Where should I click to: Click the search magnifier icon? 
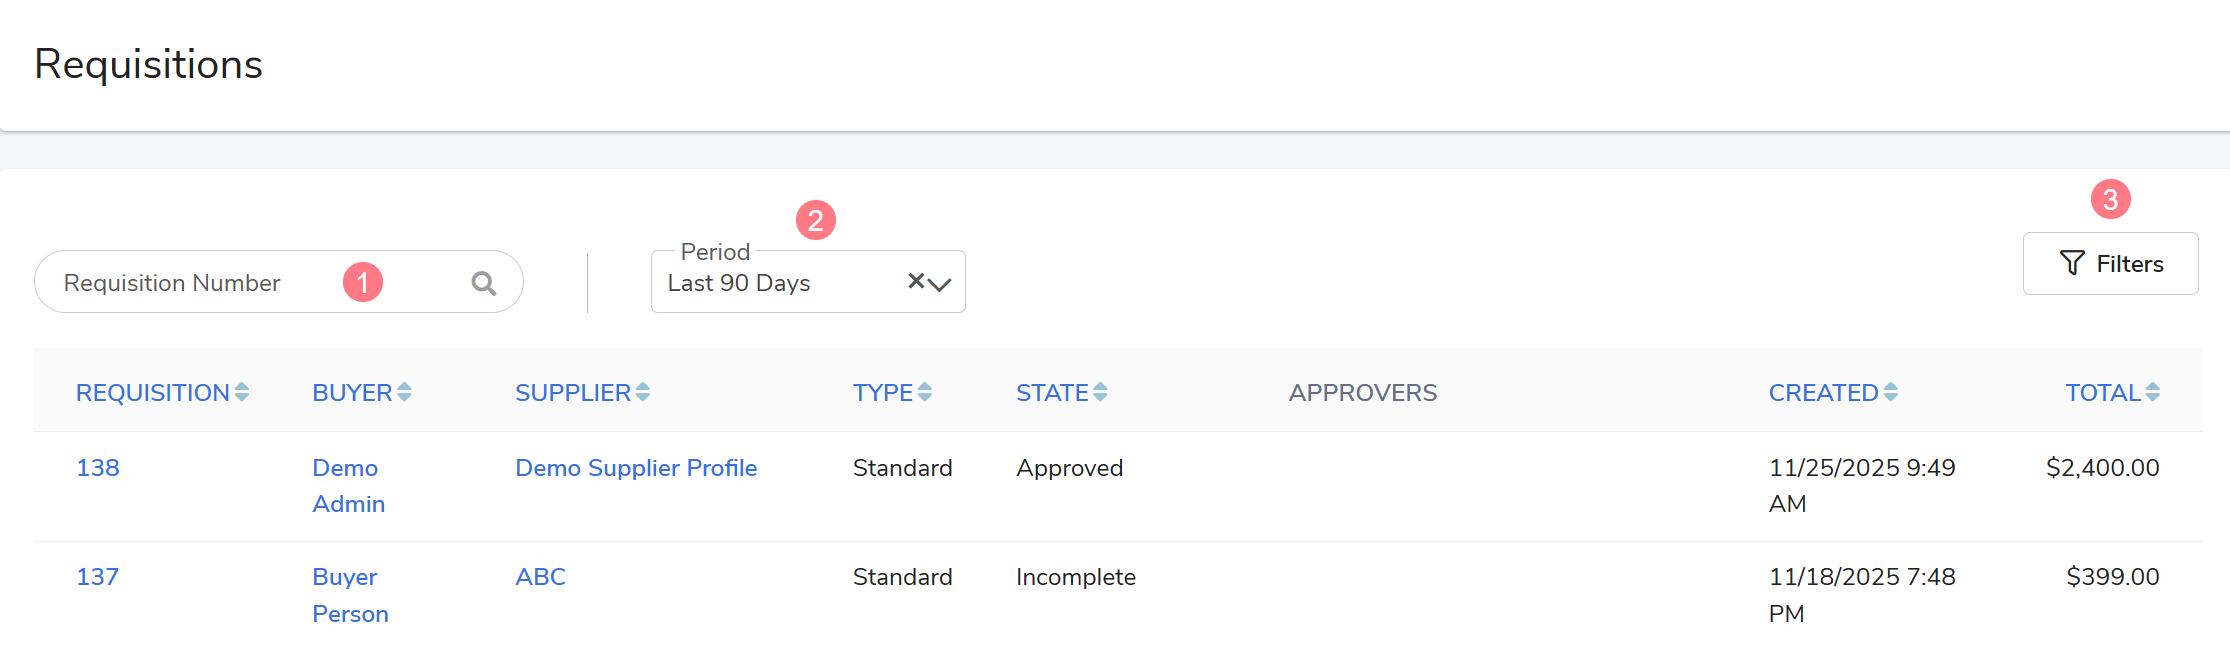484,283
